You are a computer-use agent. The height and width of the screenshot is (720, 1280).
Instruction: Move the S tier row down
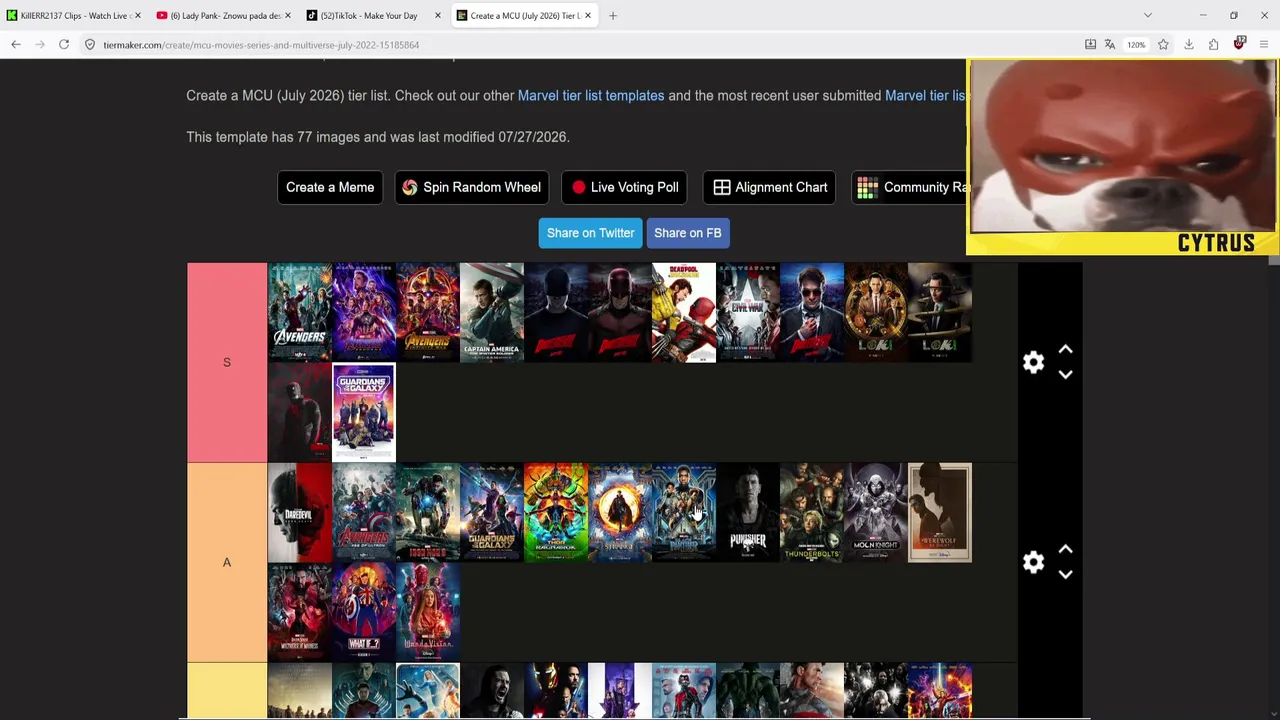[1065, 375]
